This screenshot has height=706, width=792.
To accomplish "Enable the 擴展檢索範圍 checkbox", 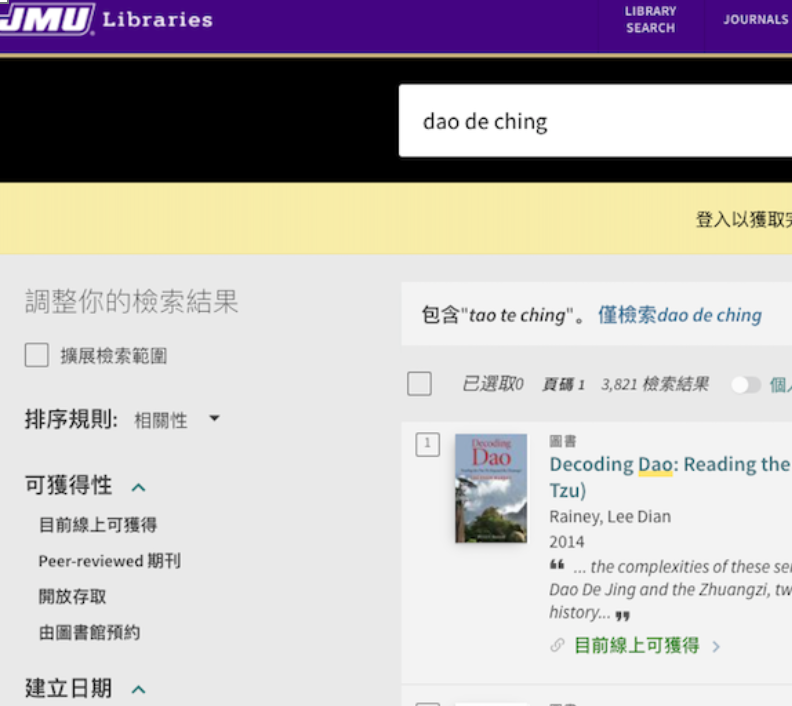I will (37, 355).
